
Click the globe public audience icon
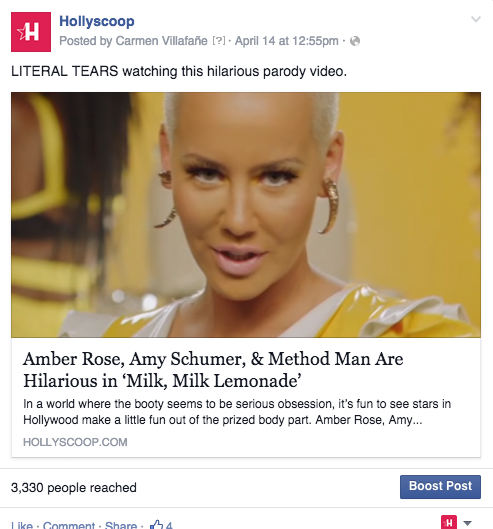tap(355, 41)
